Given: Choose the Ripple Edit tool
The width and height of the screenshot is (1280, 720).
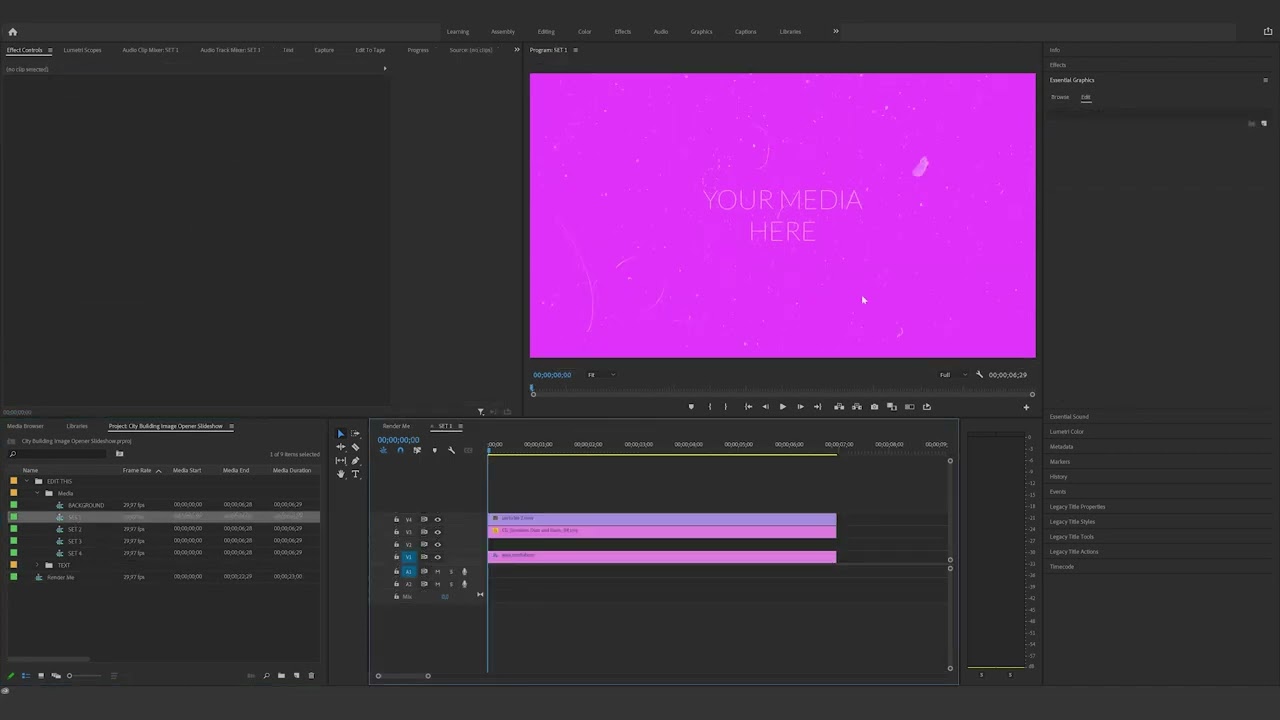Looking at the screenshot, I should [340, 447].
